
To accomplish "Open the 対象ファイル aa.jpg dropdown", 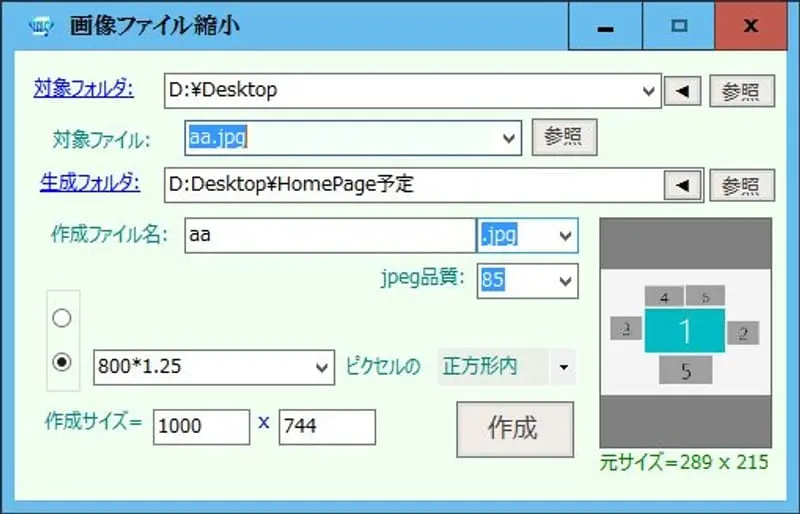I will coord(508,138).
